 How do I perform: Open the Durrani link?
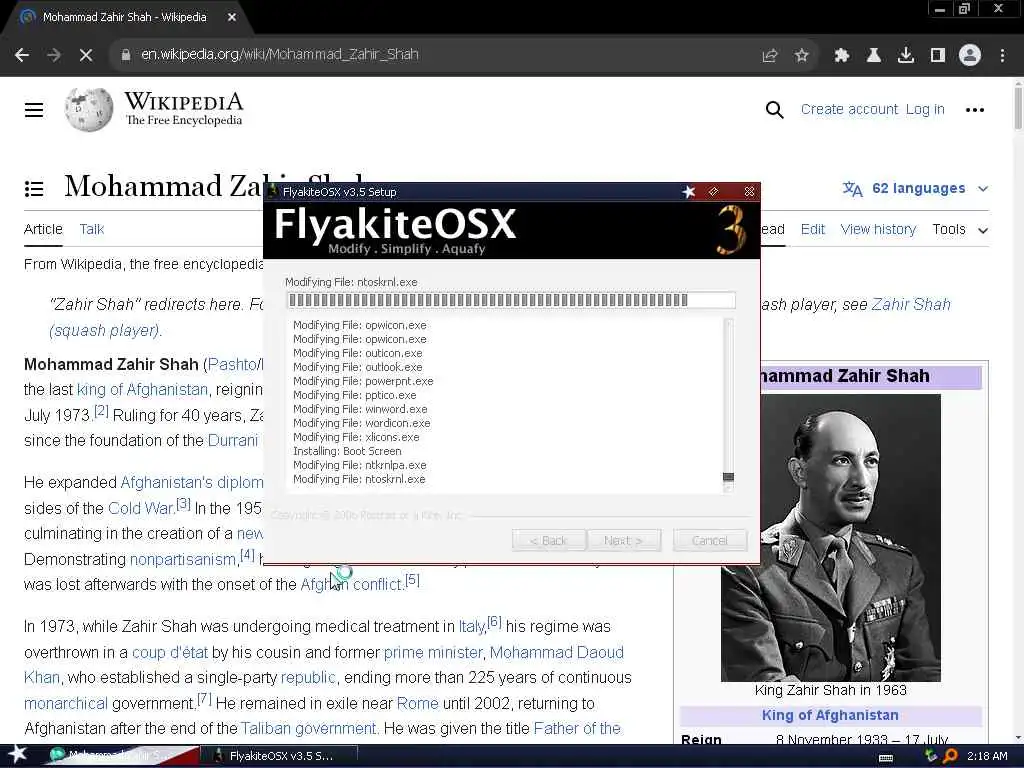(233, 441)
